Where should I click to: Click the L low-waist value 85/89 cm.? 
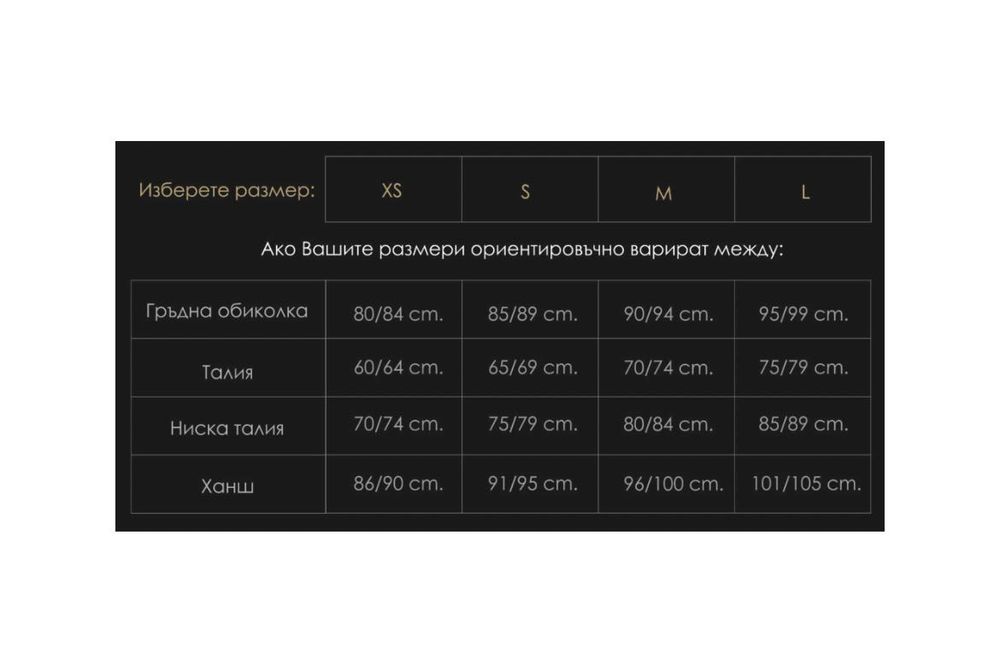[x=803, y=423]
